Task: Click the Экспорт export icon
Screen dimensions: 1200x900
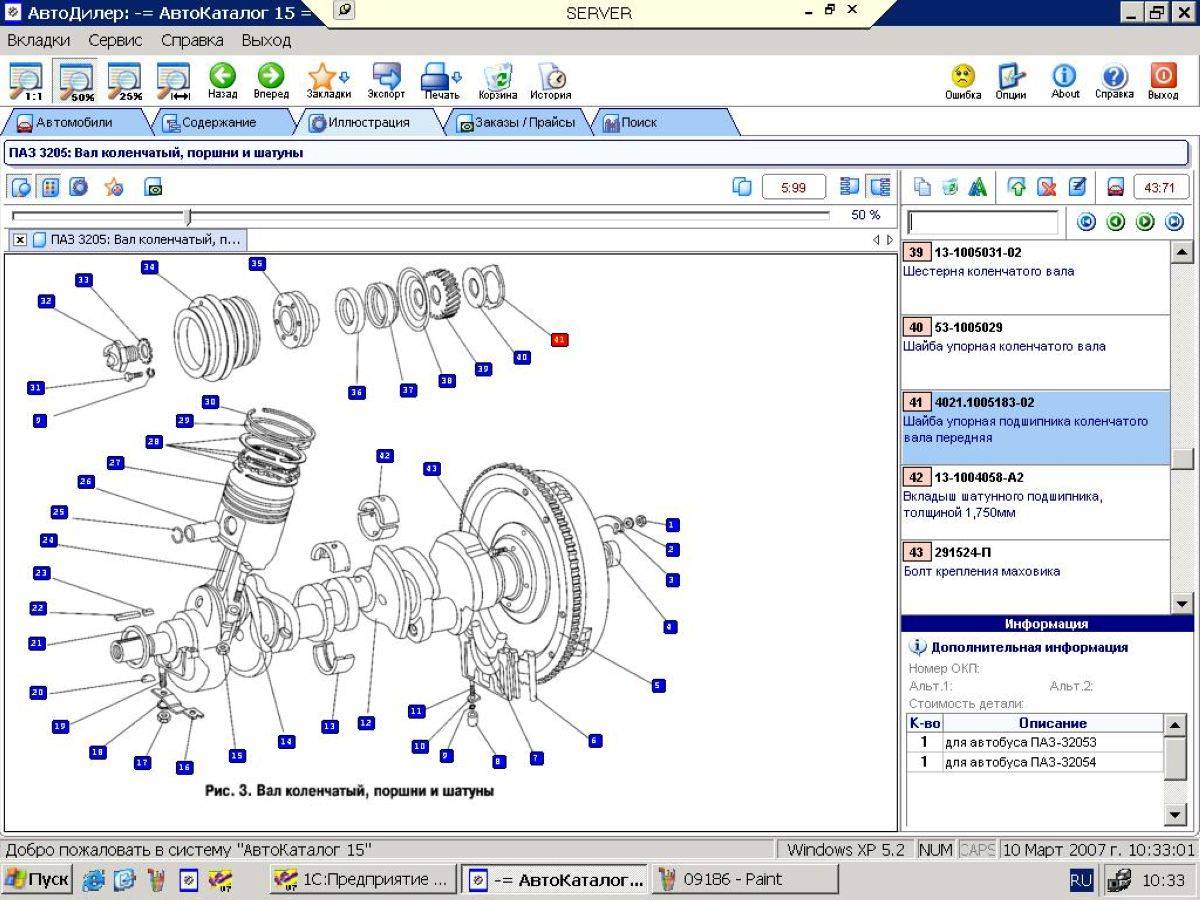Action: coord(386,78)
